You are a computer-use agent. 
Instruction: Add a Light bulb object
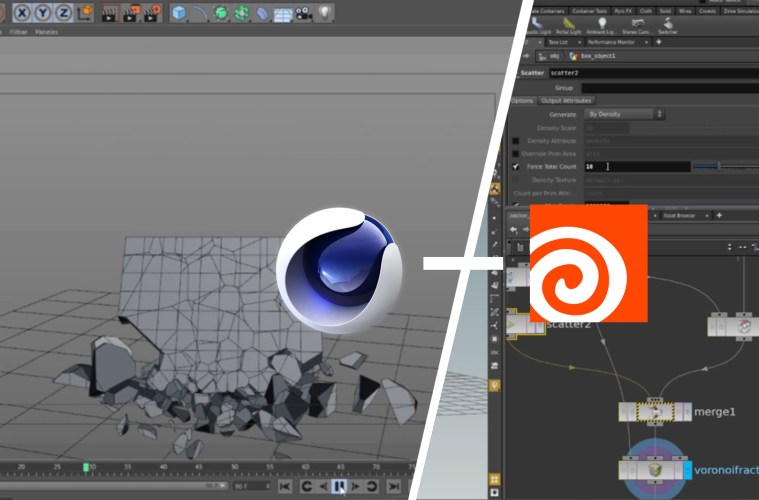coord(325,13)
